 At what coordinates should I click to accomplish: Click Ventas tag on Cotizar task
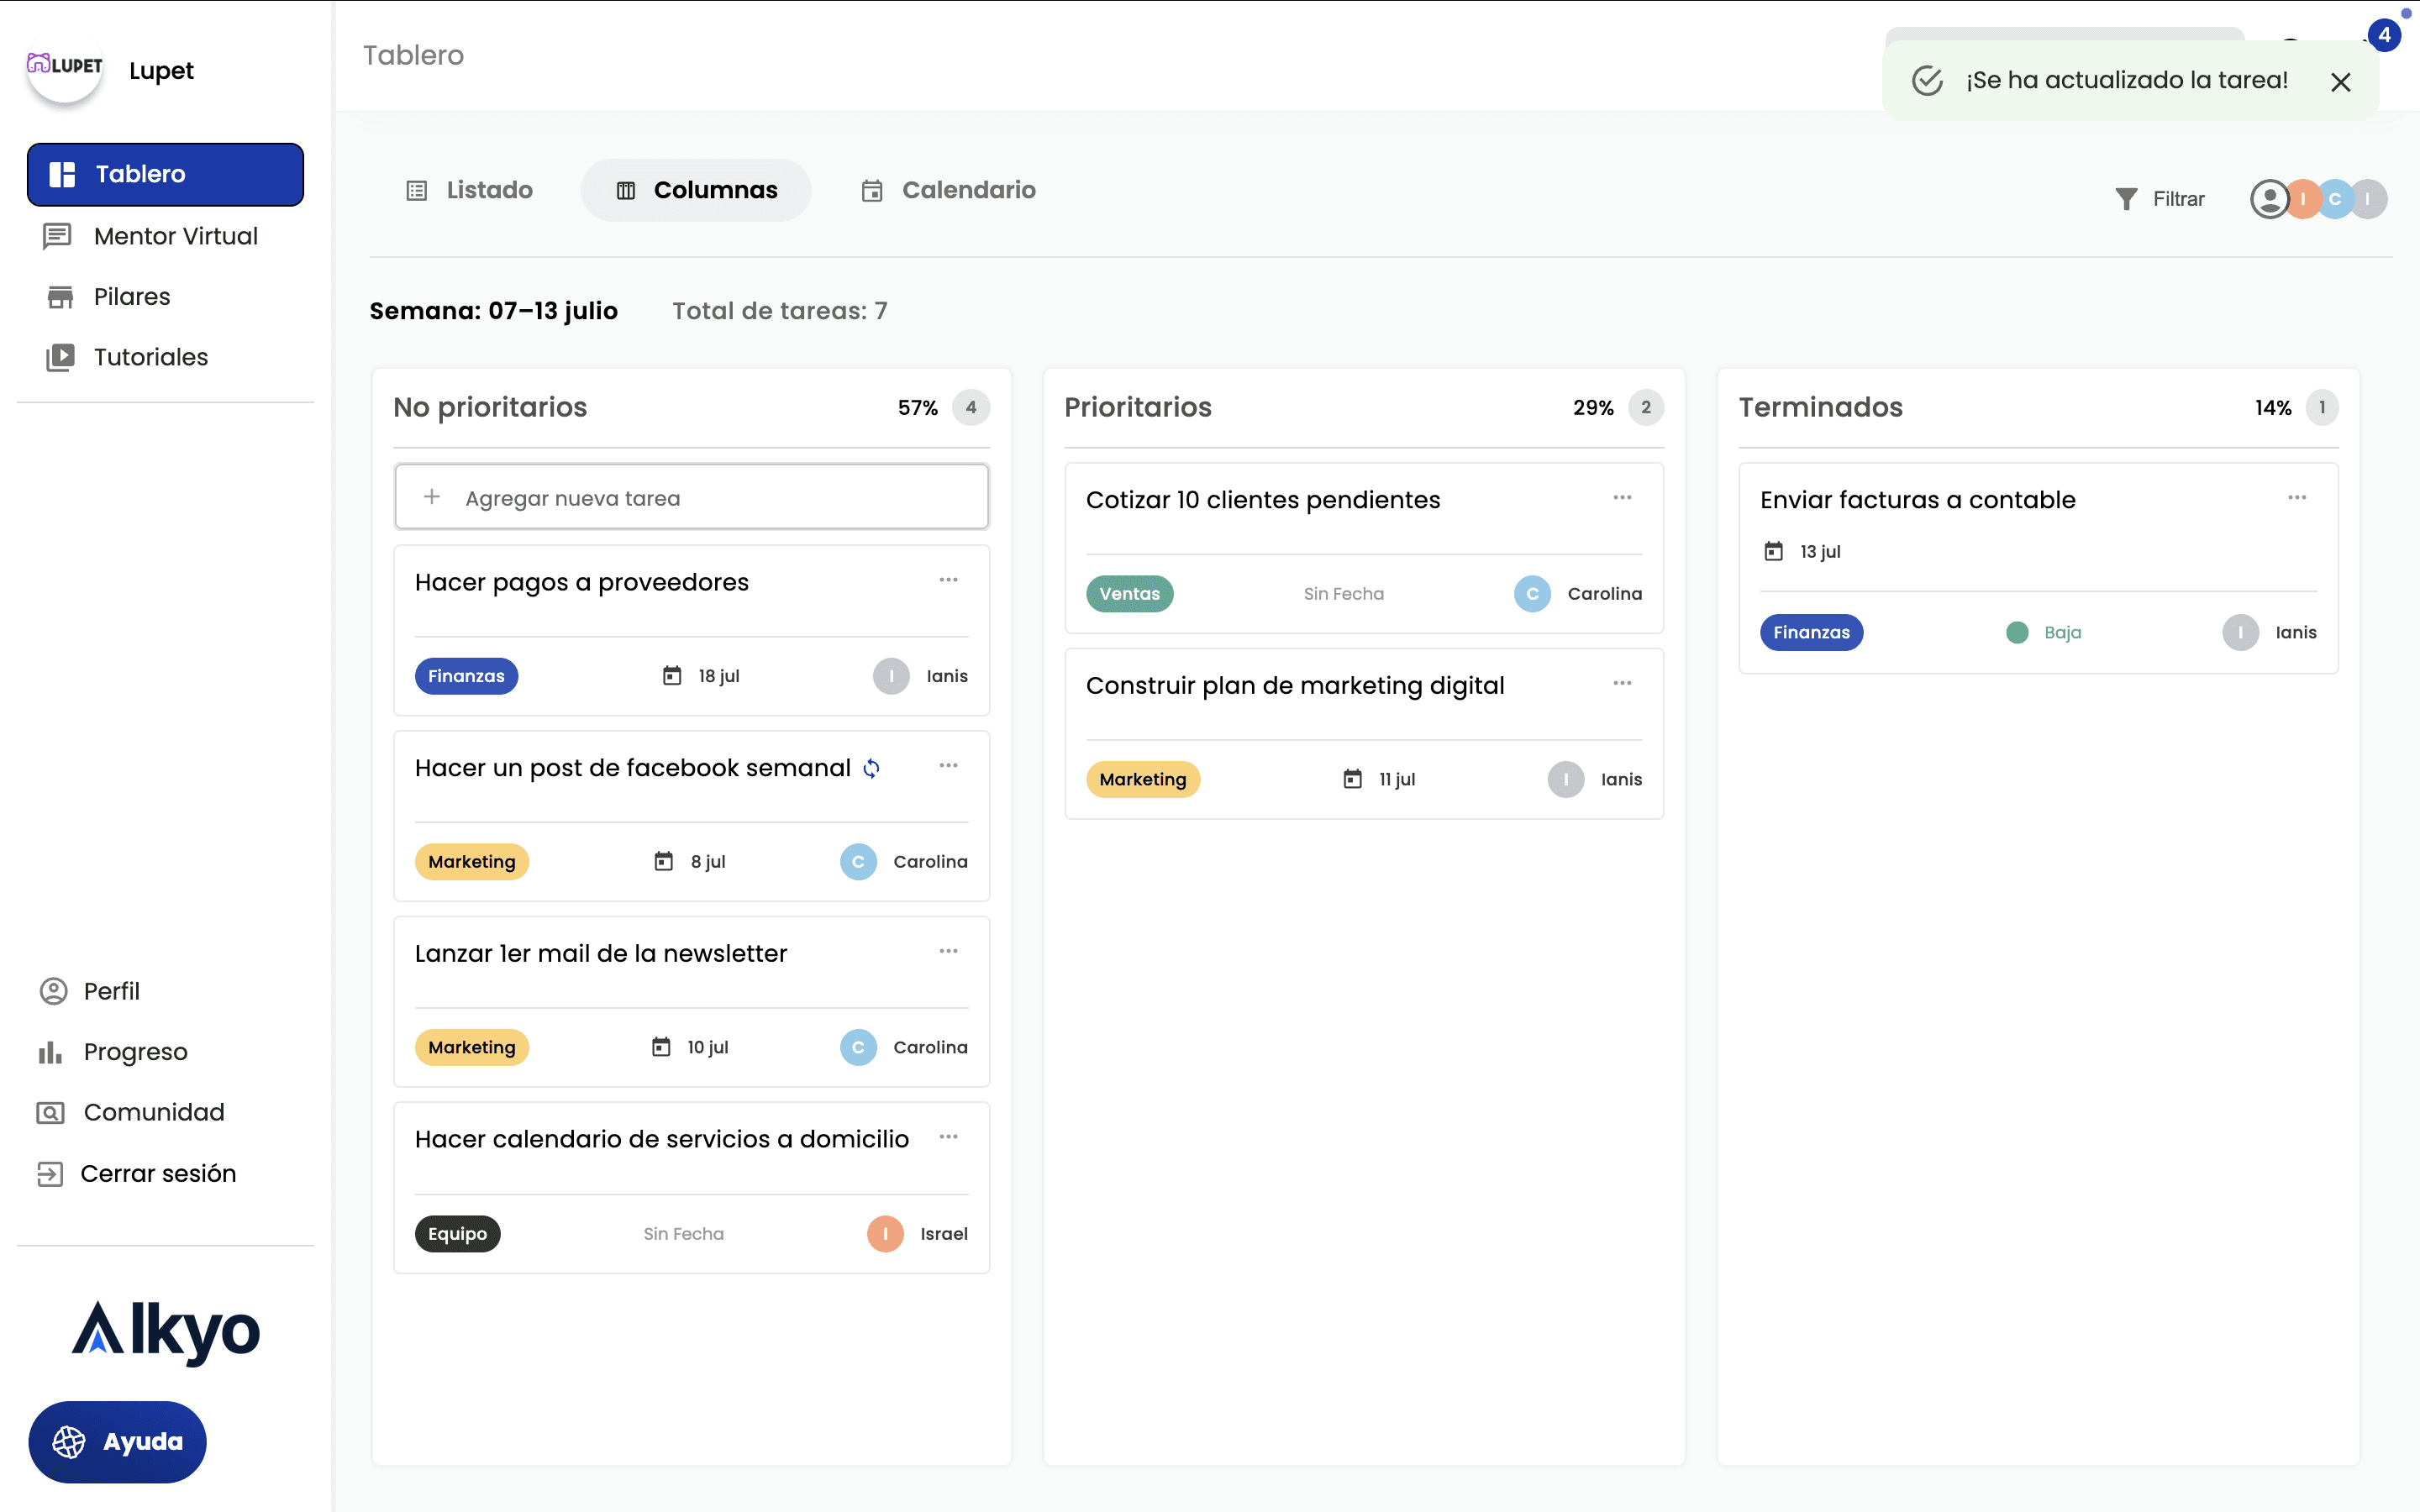pyautogui.click(x=1130, y=594)
